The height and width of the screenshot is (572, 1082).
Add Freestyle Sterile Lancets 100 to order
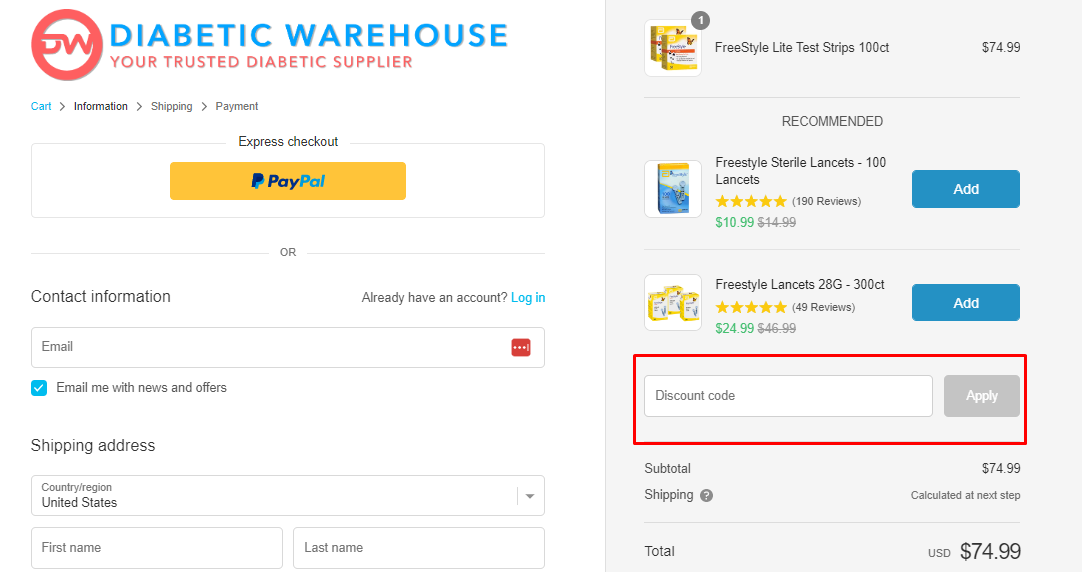tap(965, 189)
